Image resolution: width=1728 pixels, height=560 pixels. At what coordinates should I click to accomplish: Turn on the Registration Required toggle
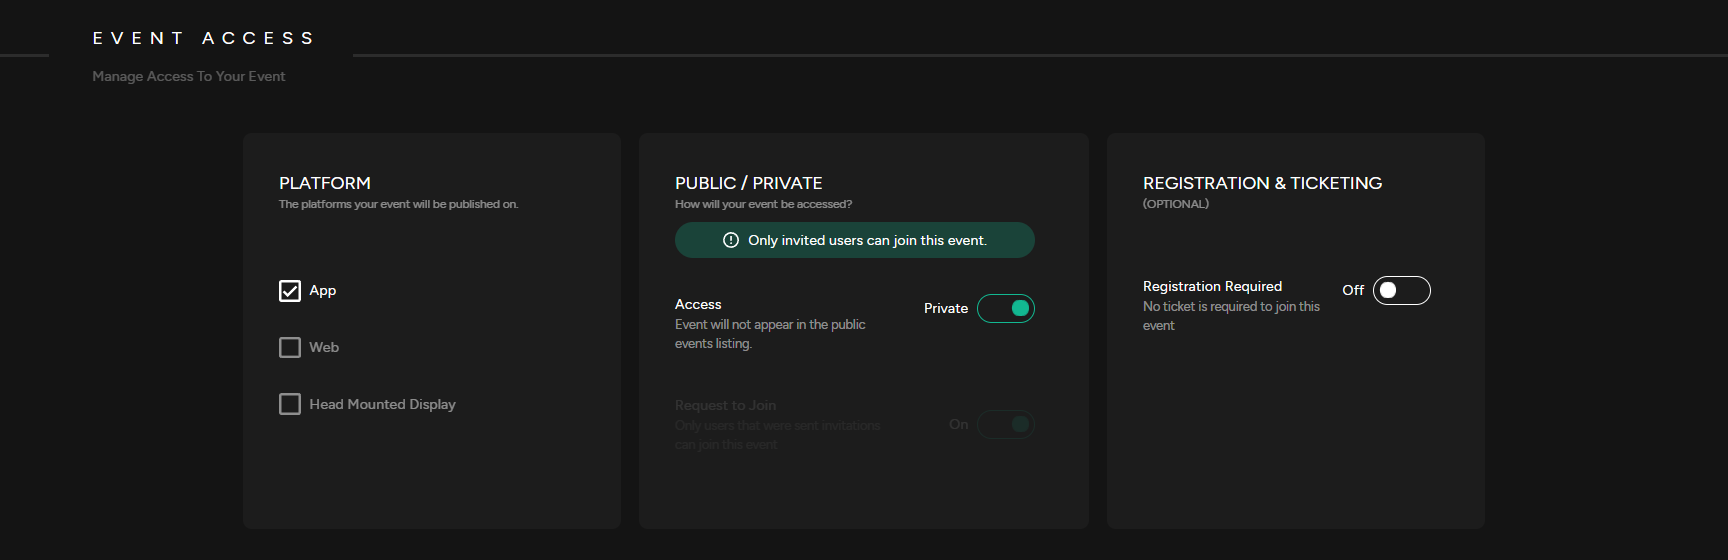tap(1401, 291)
